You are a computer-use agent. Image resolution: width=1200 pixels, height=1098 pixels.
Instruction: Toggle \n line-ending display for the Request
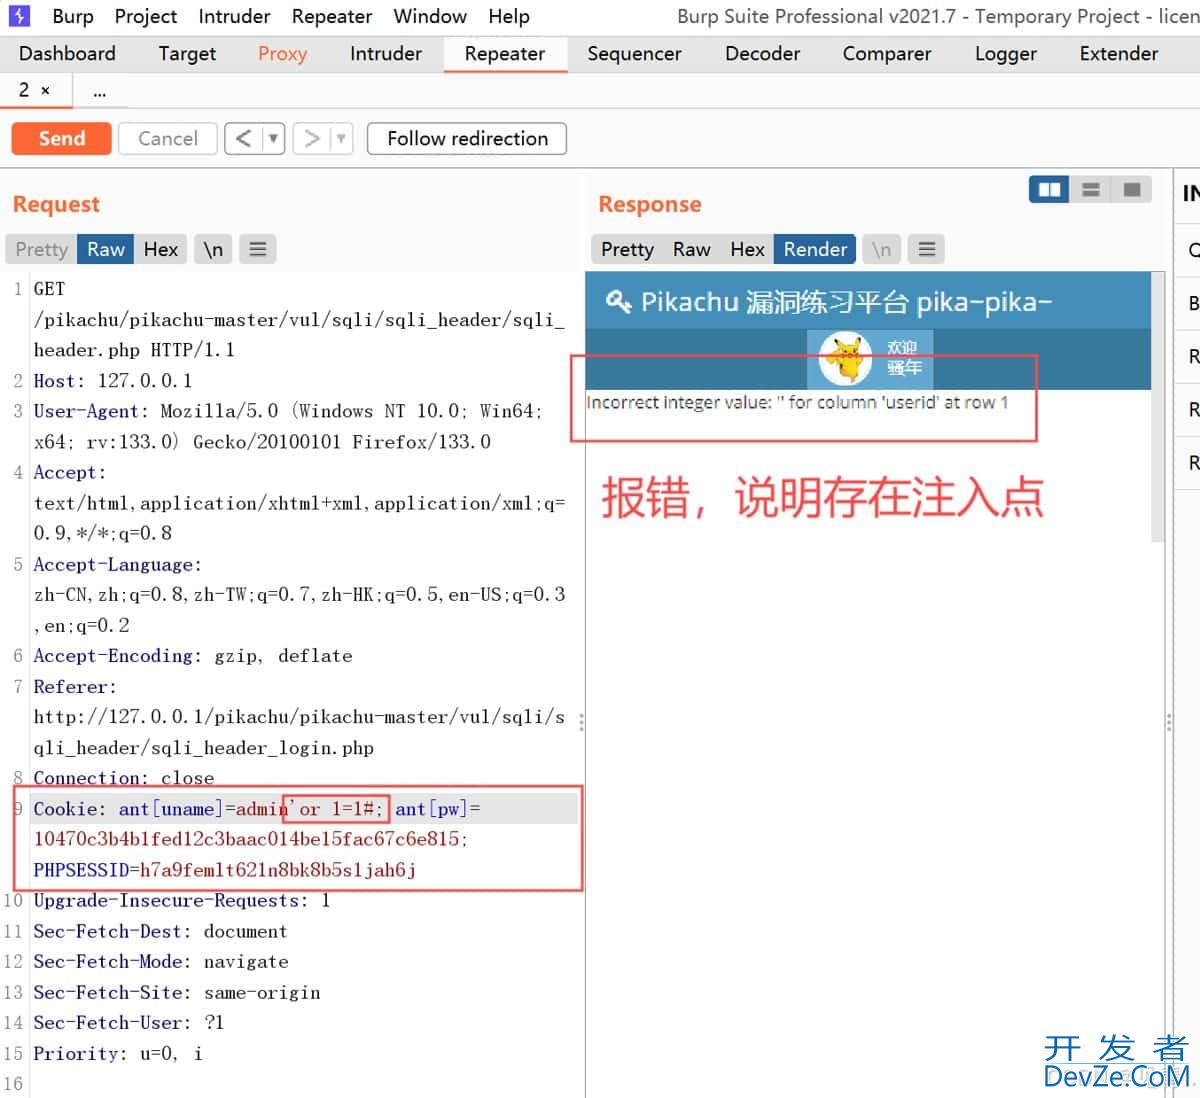[212, 248]
